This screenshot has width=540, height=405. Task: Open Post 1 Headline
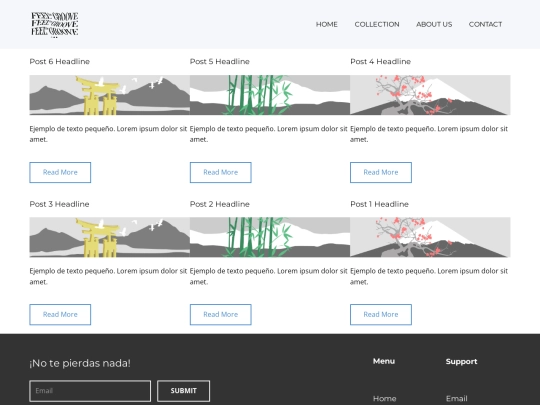coord(380,204)
